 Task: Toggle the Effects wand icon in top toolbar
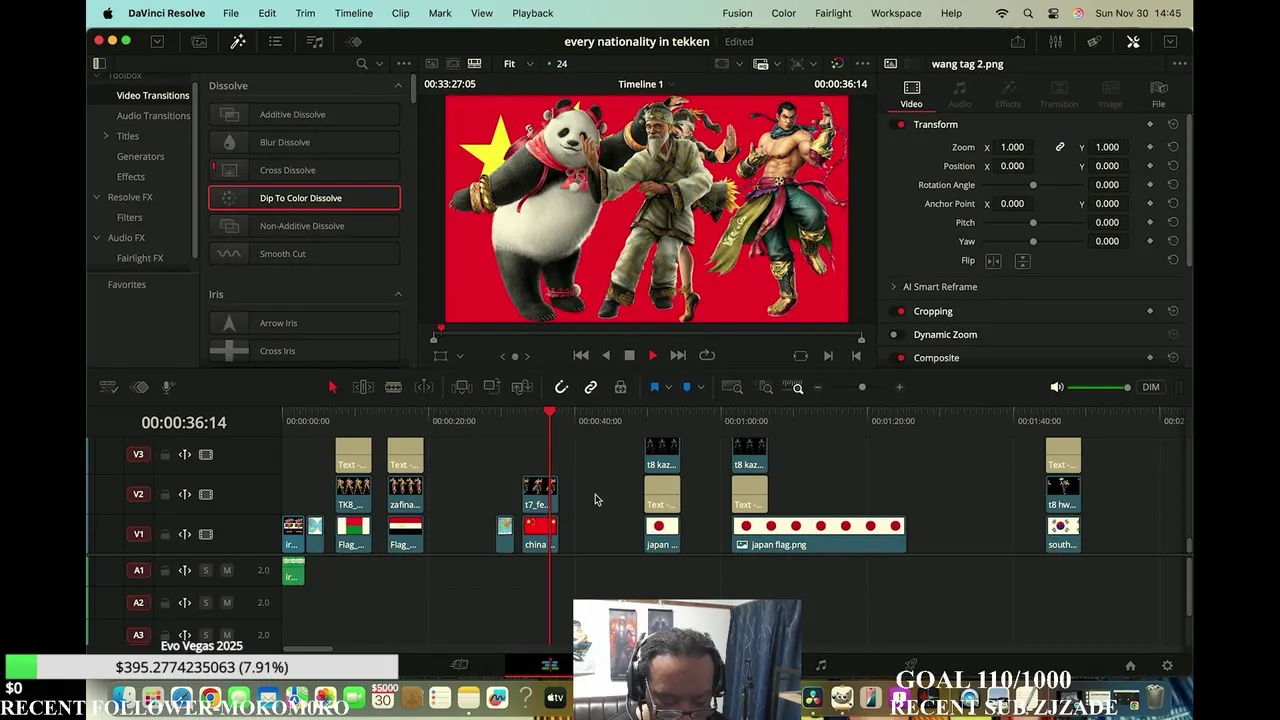point(238,41)
